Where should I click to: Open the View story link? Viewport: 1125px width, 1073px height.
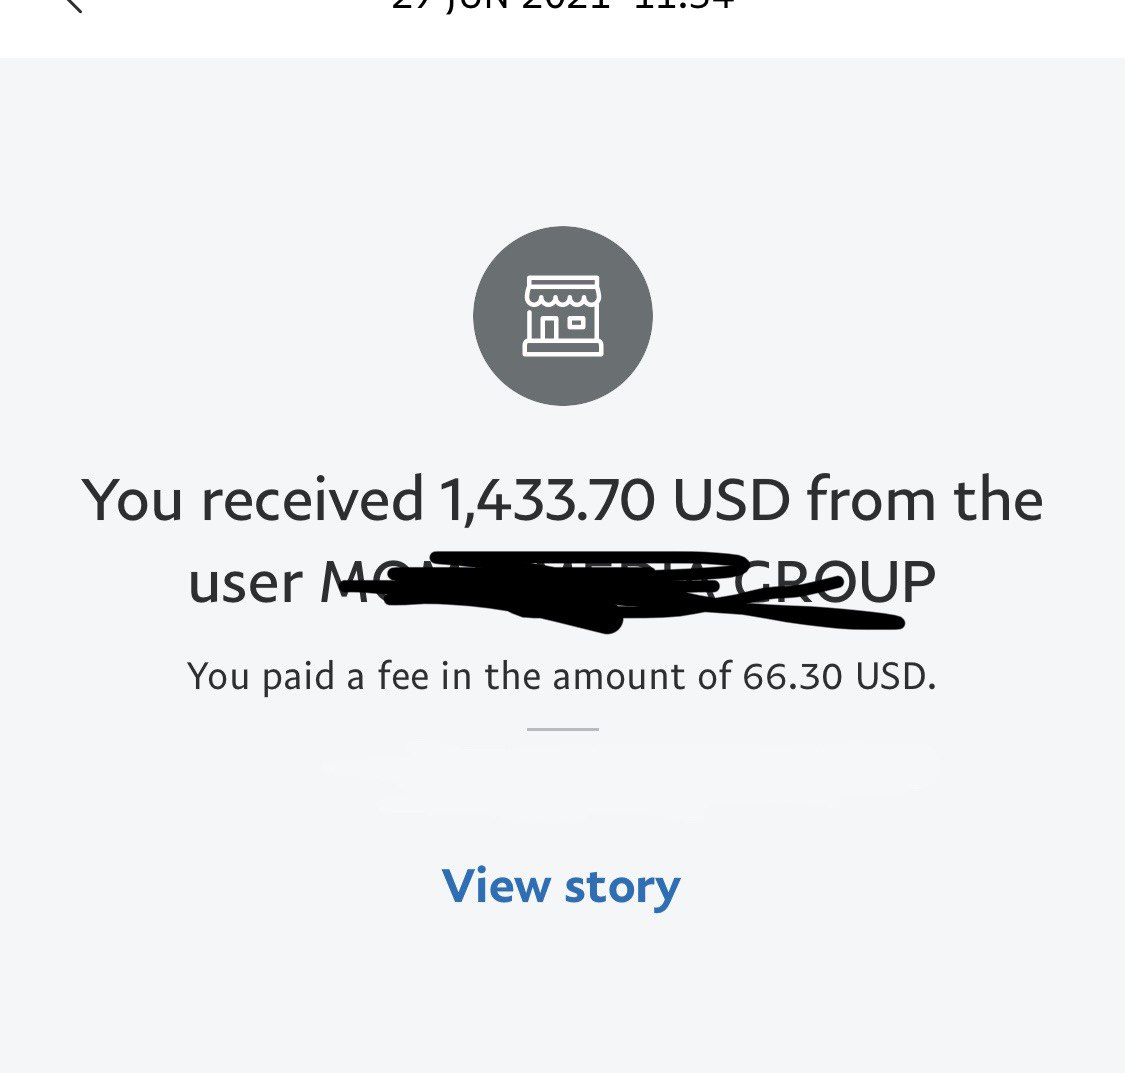561,886
